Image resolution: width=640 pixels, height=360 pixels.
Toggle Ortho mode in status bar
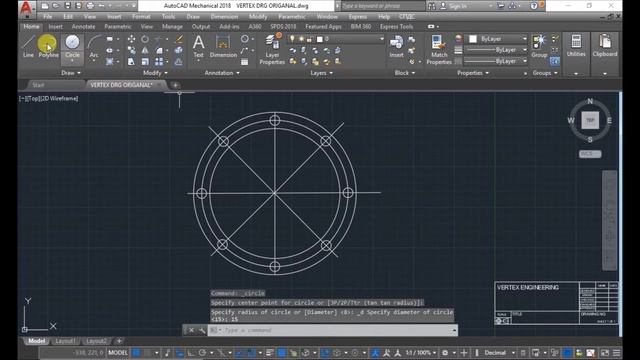pyautogui.click(x=191, y=353)
